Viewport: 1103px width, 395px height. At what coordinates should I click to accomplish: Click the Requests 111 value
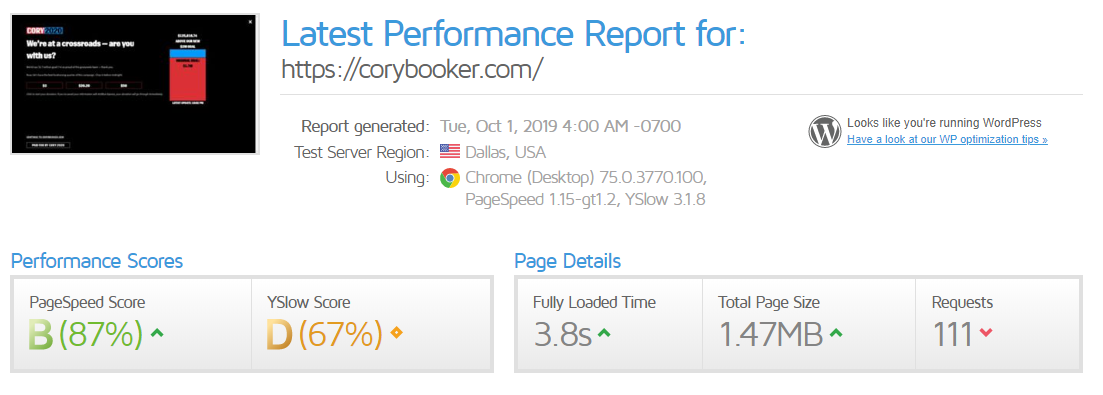tap(952, 335)
